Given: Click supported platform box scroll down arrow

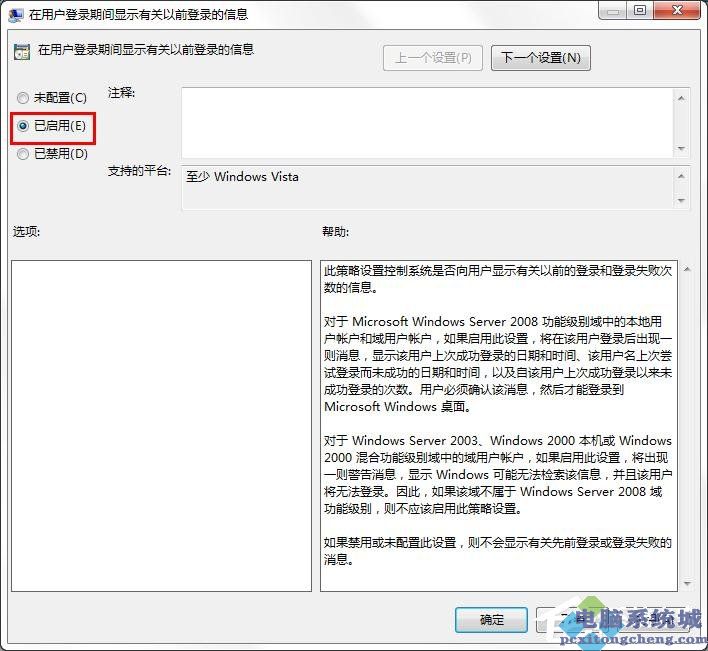Looking at the screenshot, I should click(681, 200).
